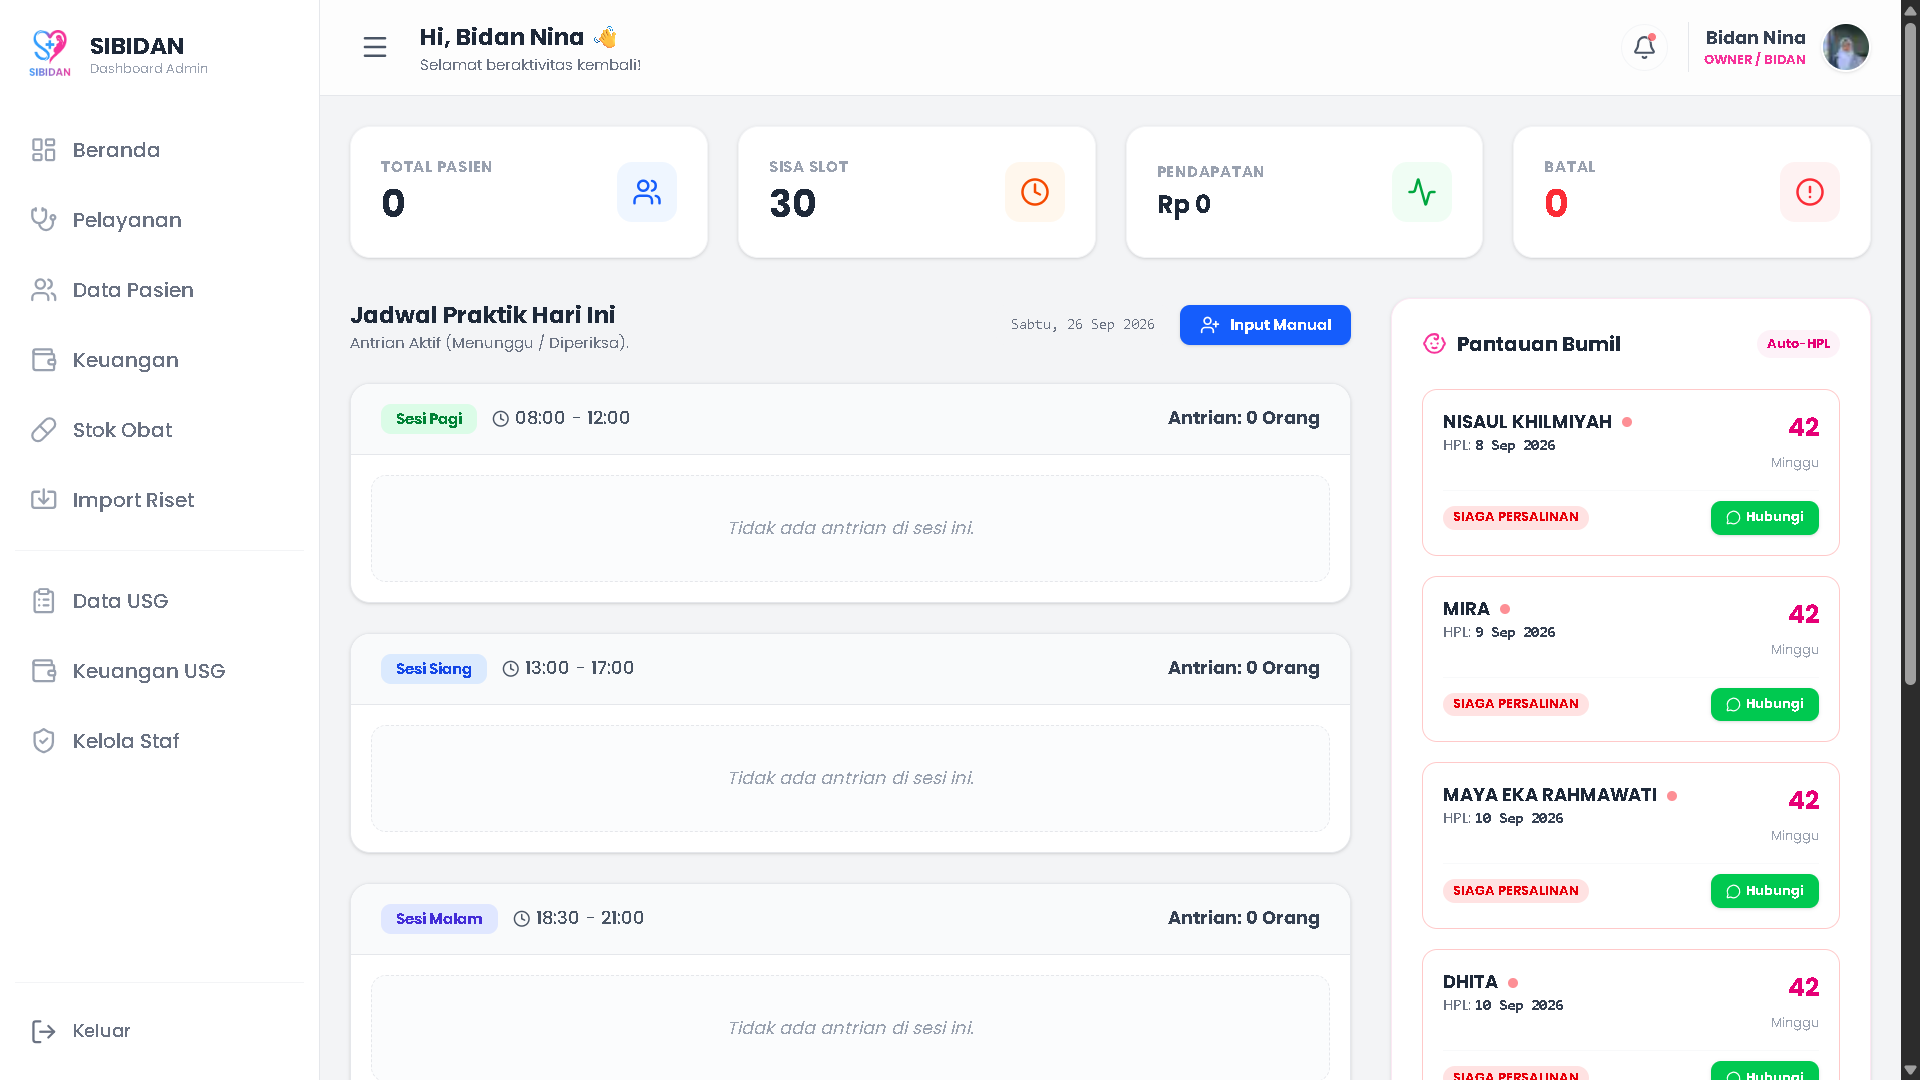Click the Stok Obat pill icon
Viewport: 1920px width, 1080px height.
pyautogui.click(x=43, y=430)
